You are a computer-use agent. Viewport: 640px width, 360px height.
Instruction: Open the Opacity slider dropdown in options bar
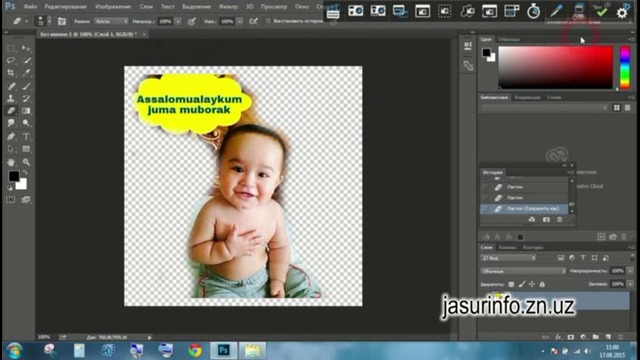(178, 21)
